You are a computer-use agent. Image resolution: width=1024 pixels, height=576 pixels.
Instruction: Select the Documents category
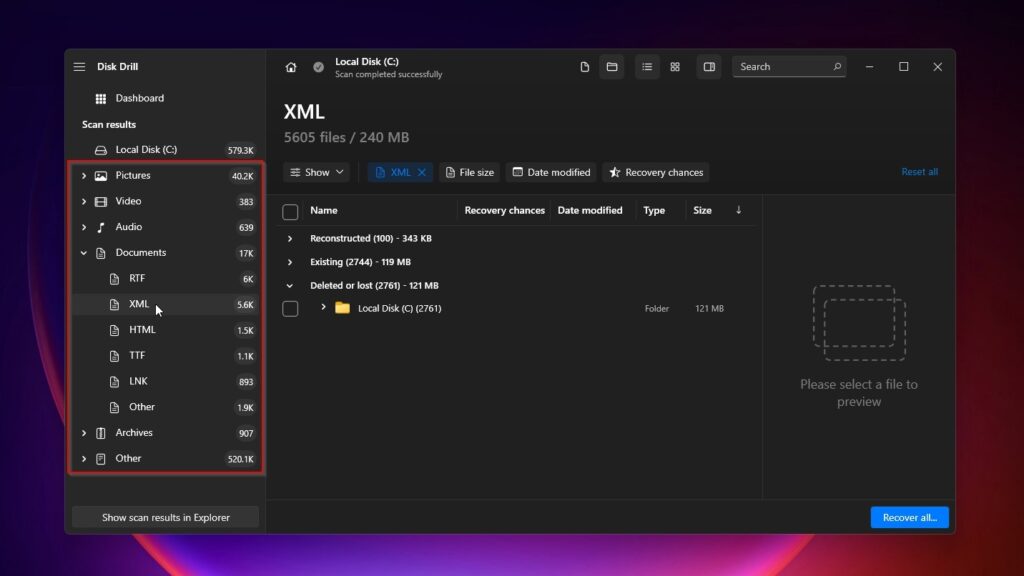pos(166,253)
